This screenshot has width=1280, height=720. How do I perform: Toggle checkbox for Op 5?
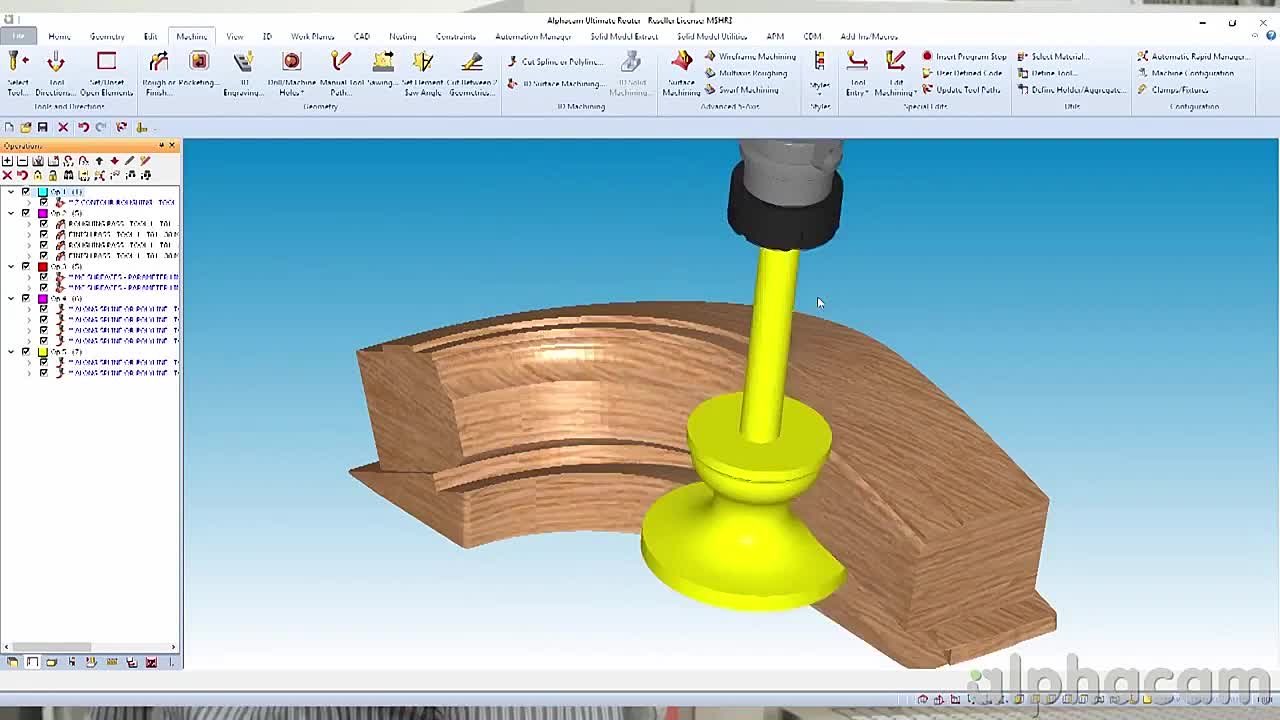tap(25, 351)
